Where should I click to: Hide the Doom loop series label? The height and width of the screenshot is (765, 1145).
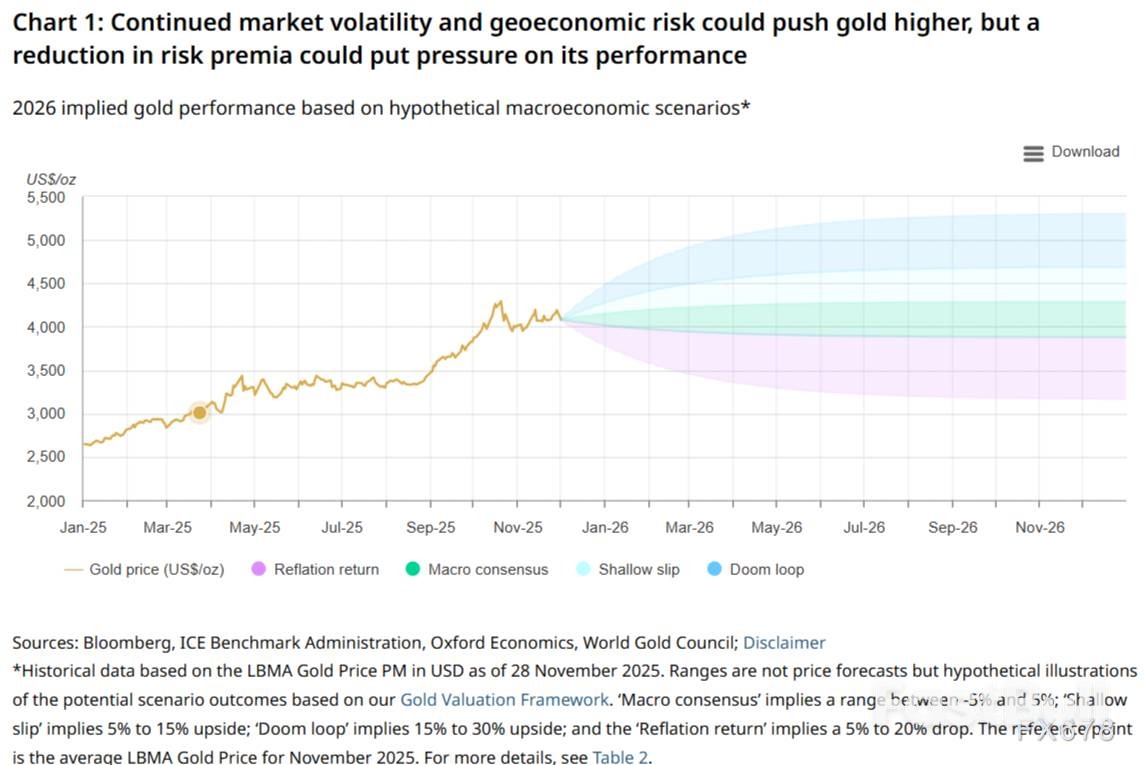(x=766, y=570)
